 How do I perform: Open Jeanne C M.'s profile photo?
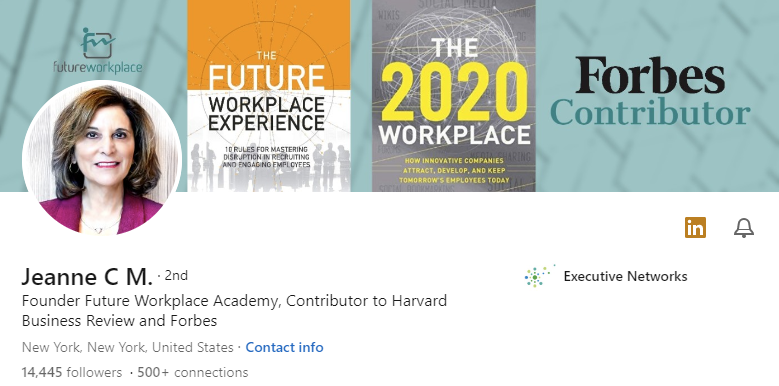point(102,157)
